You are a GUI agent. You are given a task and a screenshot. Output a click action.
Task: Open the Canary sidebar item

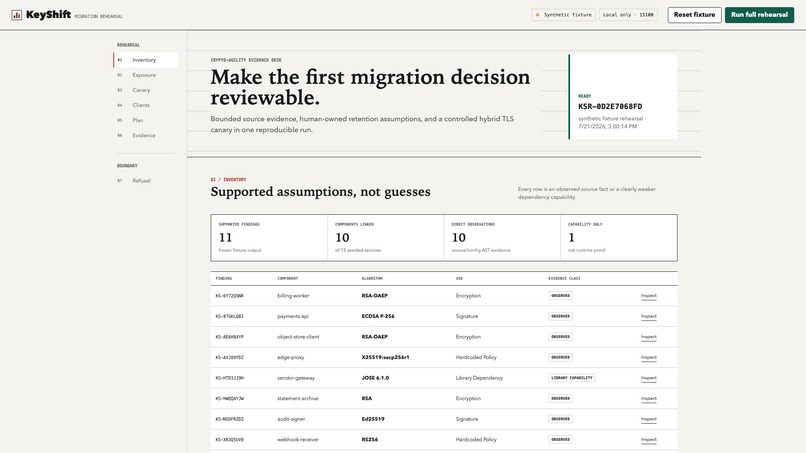click(146, 90)
